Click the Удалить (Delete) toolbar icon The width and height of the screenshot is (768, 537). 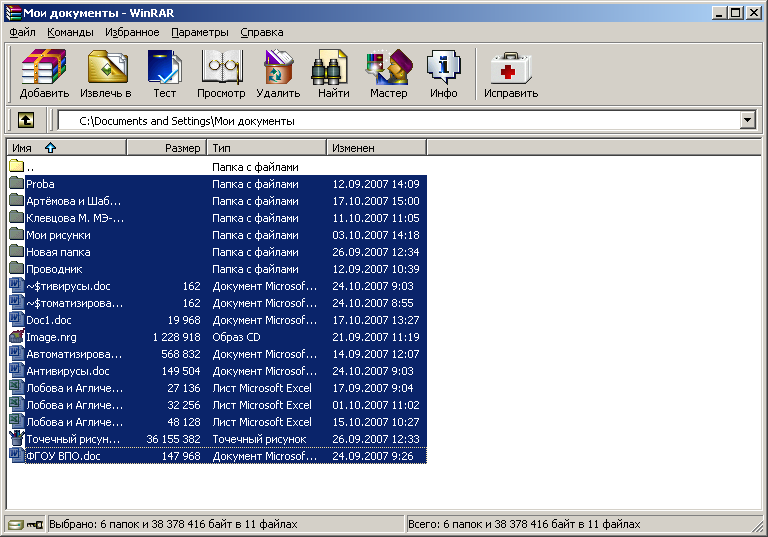pyautogui.click(x=278, y=66)
